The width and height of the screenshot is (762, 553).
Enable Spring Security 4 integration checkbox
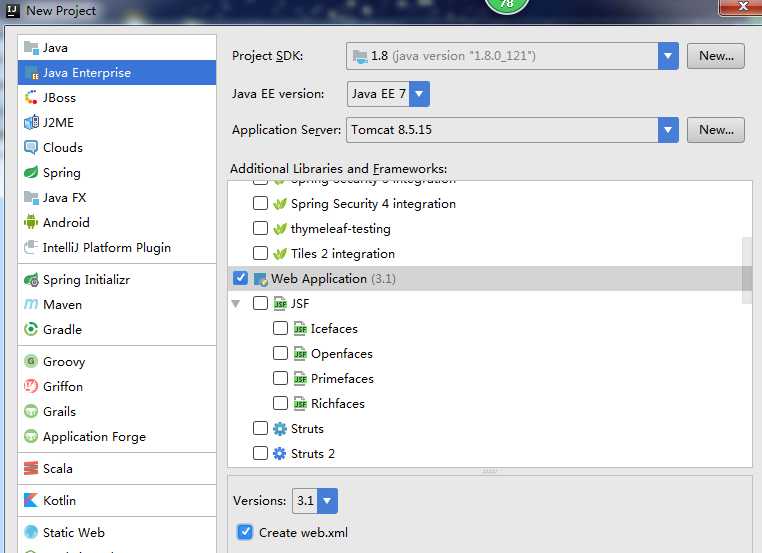pos(260,203)
